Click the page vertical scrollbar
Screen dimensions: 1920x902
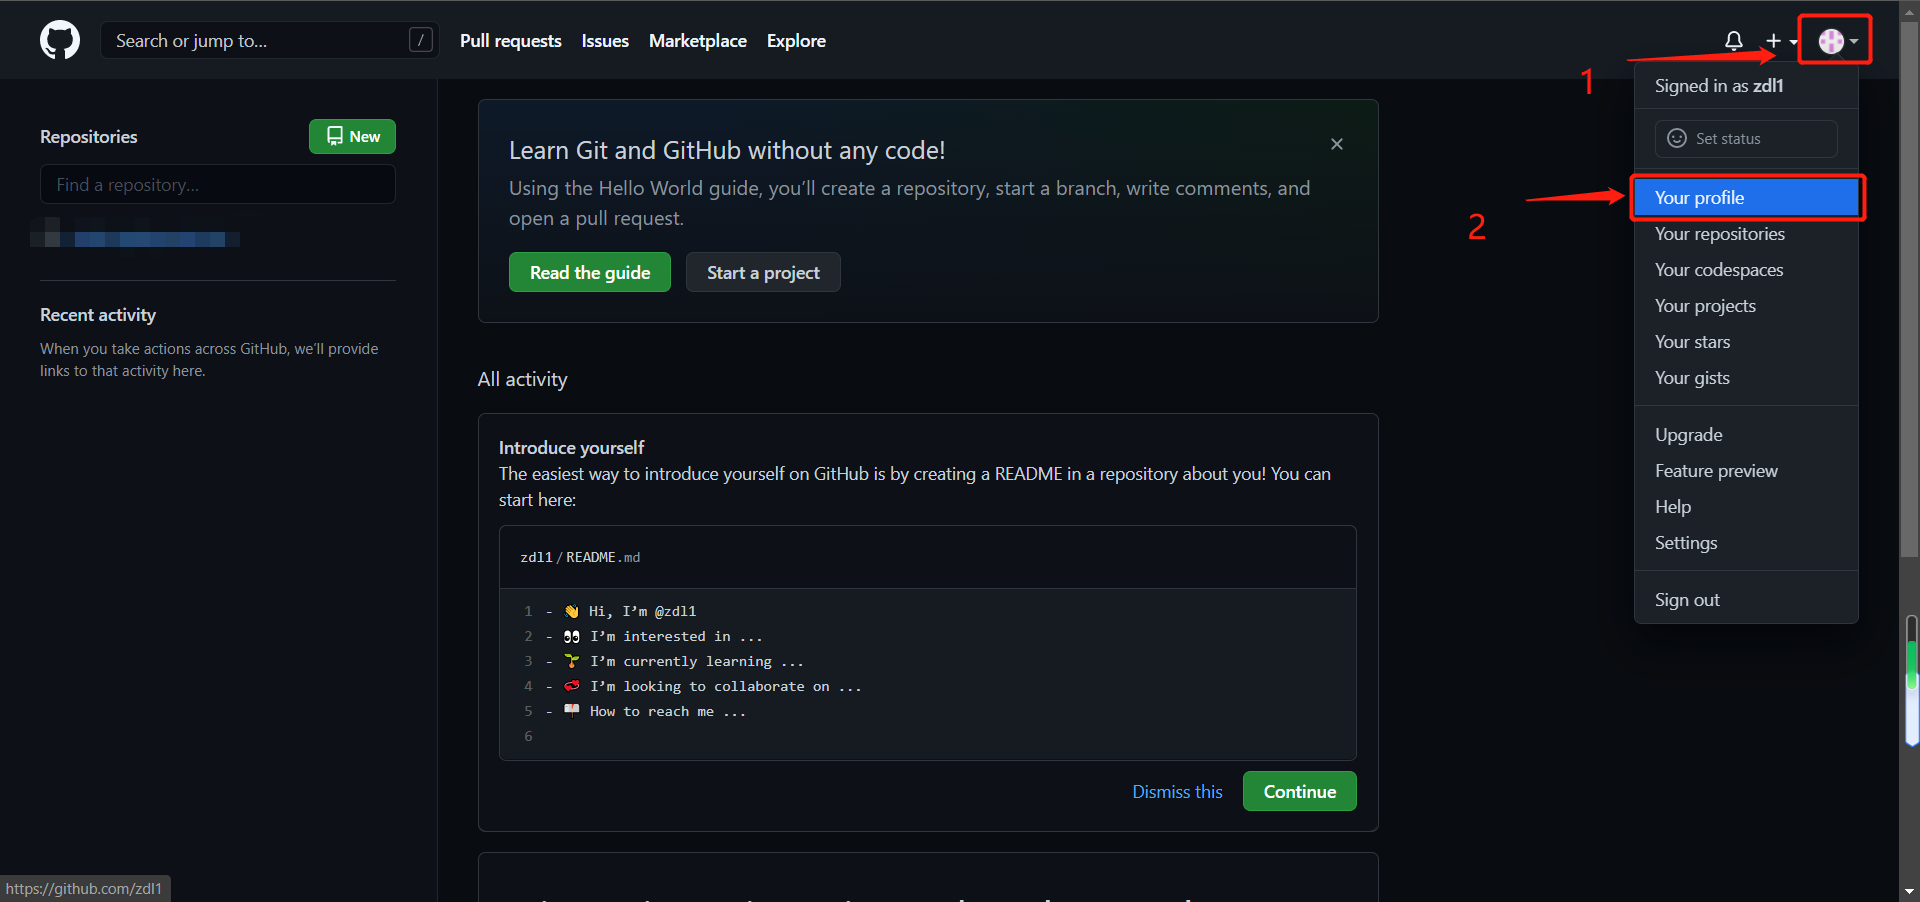coord(1909,290)
